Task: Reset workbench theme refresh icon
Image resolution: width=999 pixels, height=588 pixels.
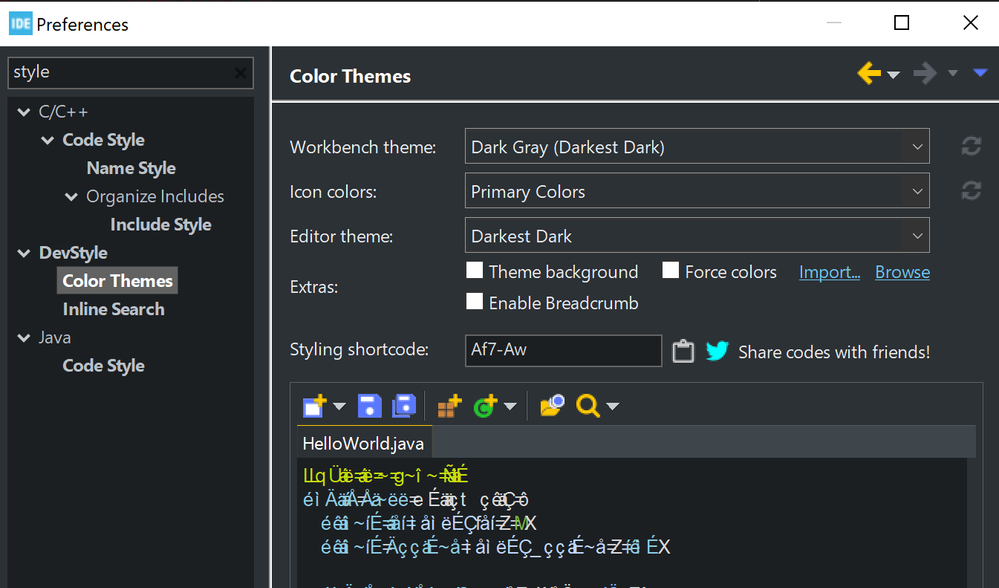Action: pyautogui.click(x=971, y=147)
